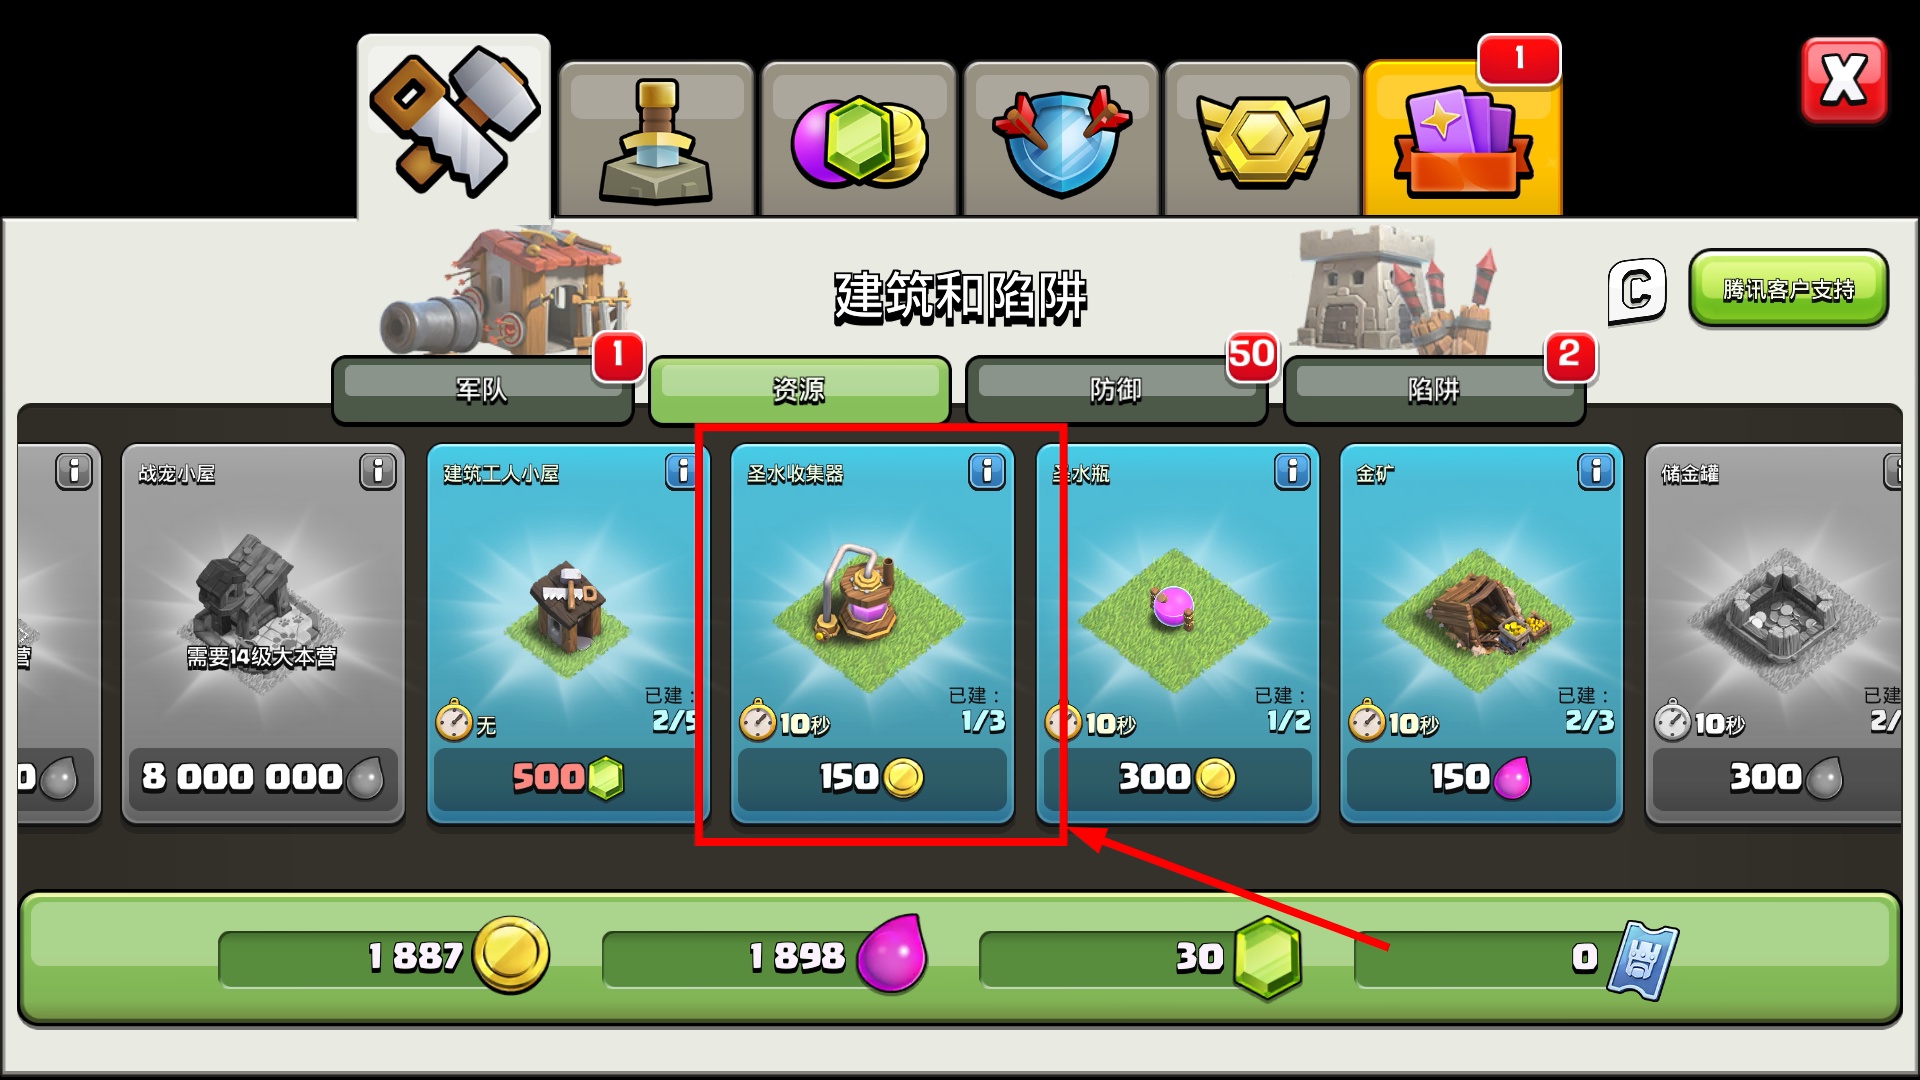This screenshot has height=1080, width=1920.
Task: Switch to the 军队 category tab
Action: (x=482, y=390)
